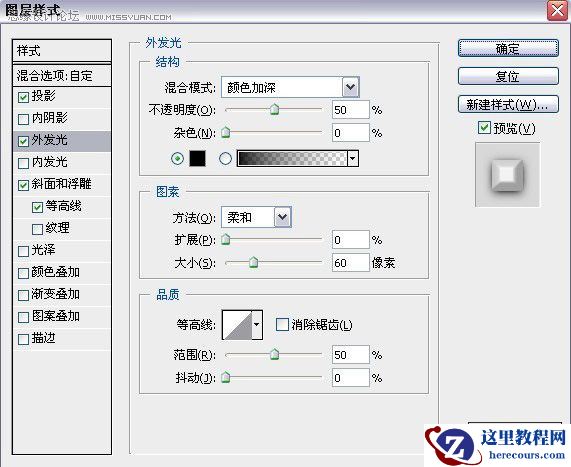The width and height of the screenshot is (571, 467).
Task: Click the opacity value field
Action: tap(351, 110)
